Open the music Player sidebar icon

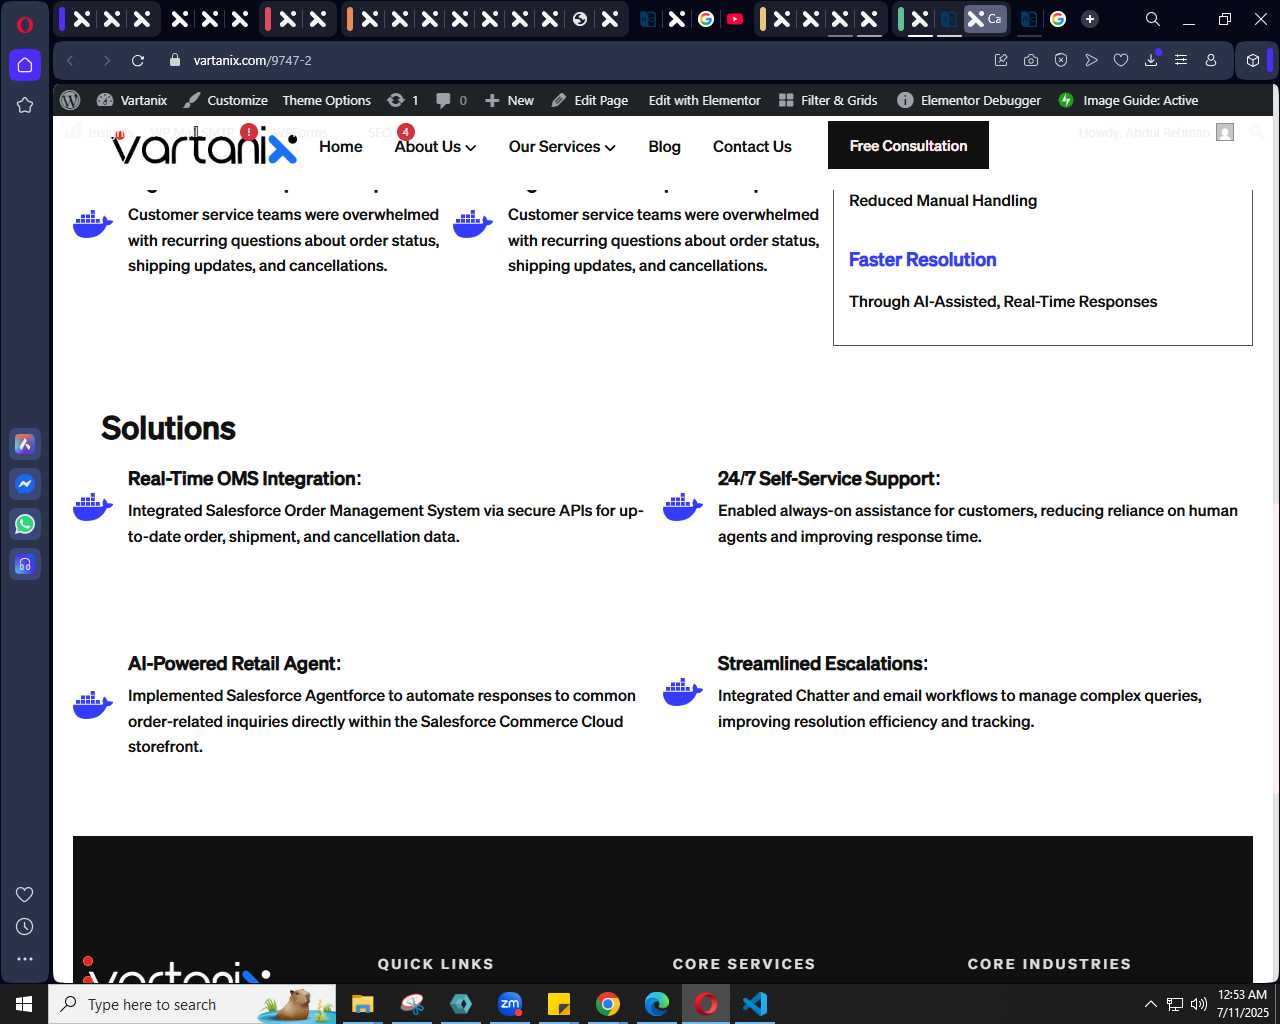pos(25,564)
